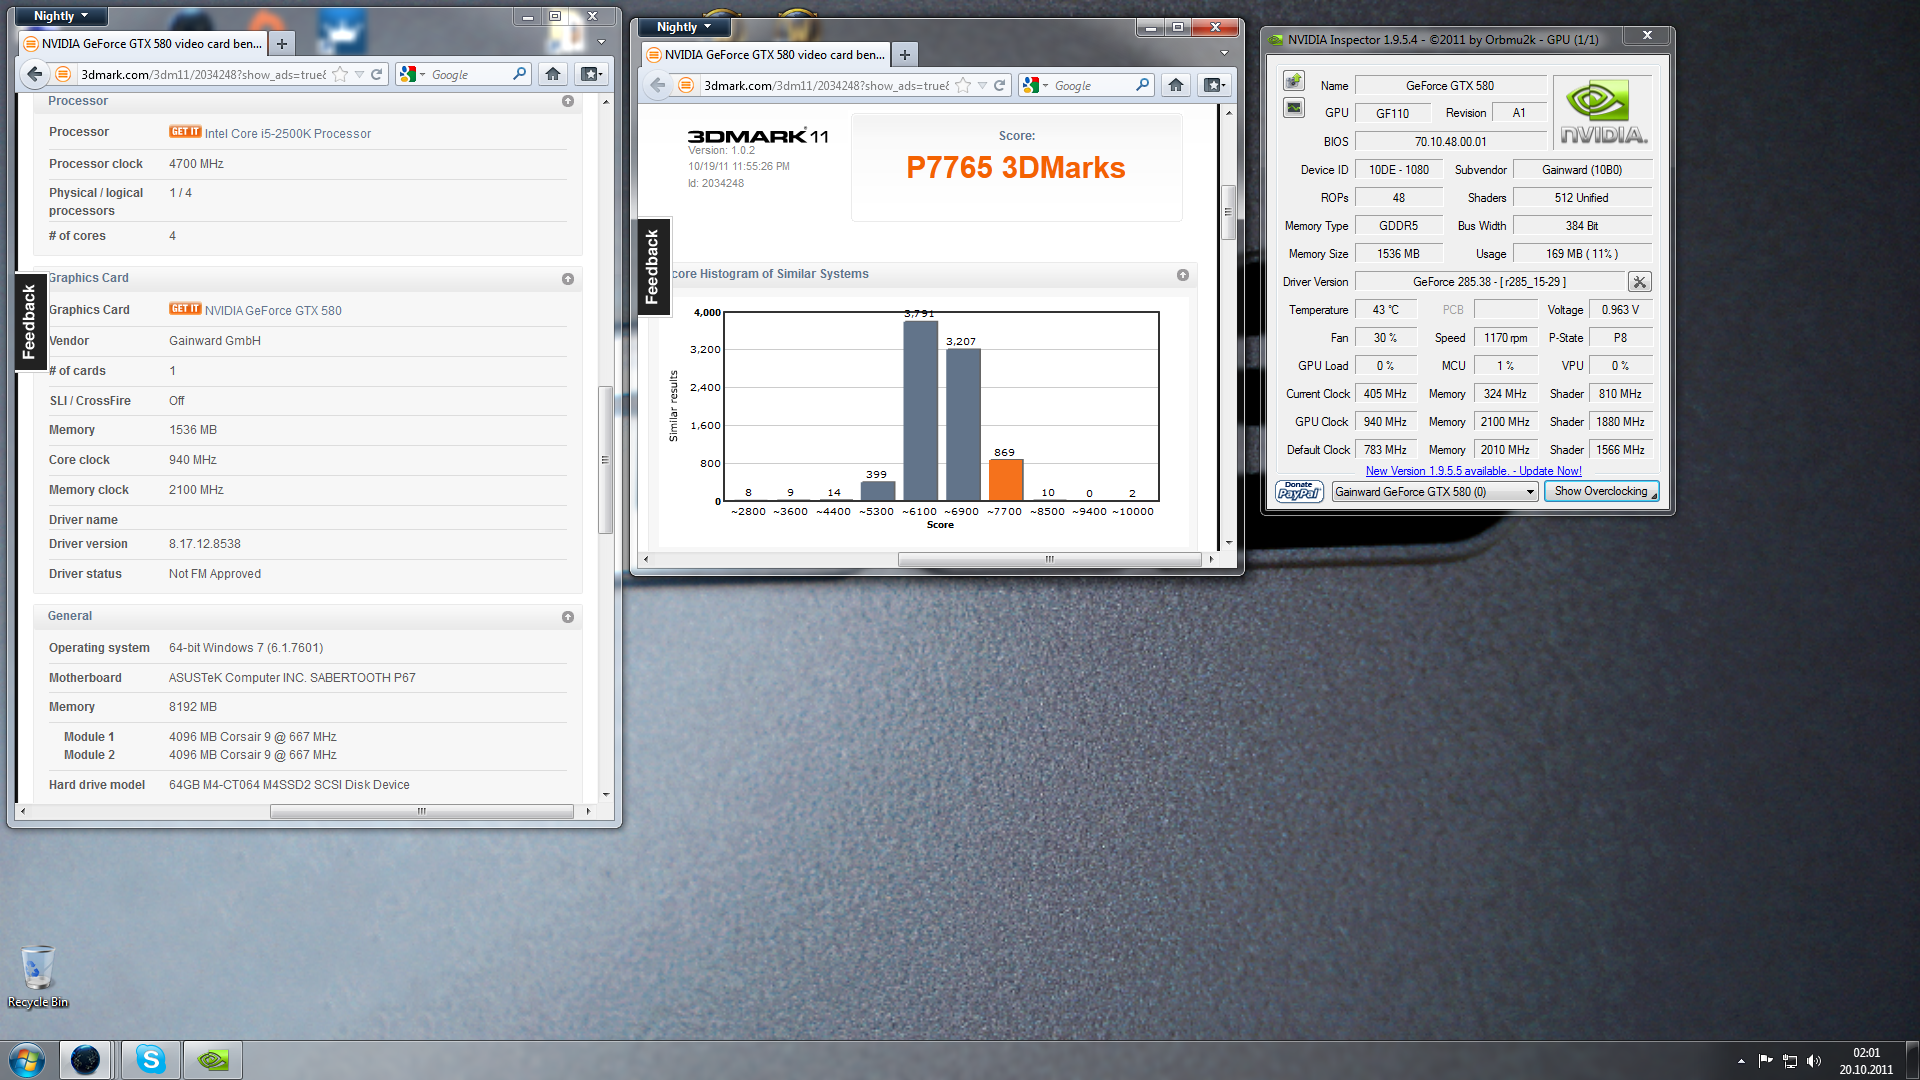Image resolution: width=1920 pixels, height=1080 pixels.
Task: Select NVIDIA GeForce GTX 580 tab in right browser
Action: click(766, 55)
